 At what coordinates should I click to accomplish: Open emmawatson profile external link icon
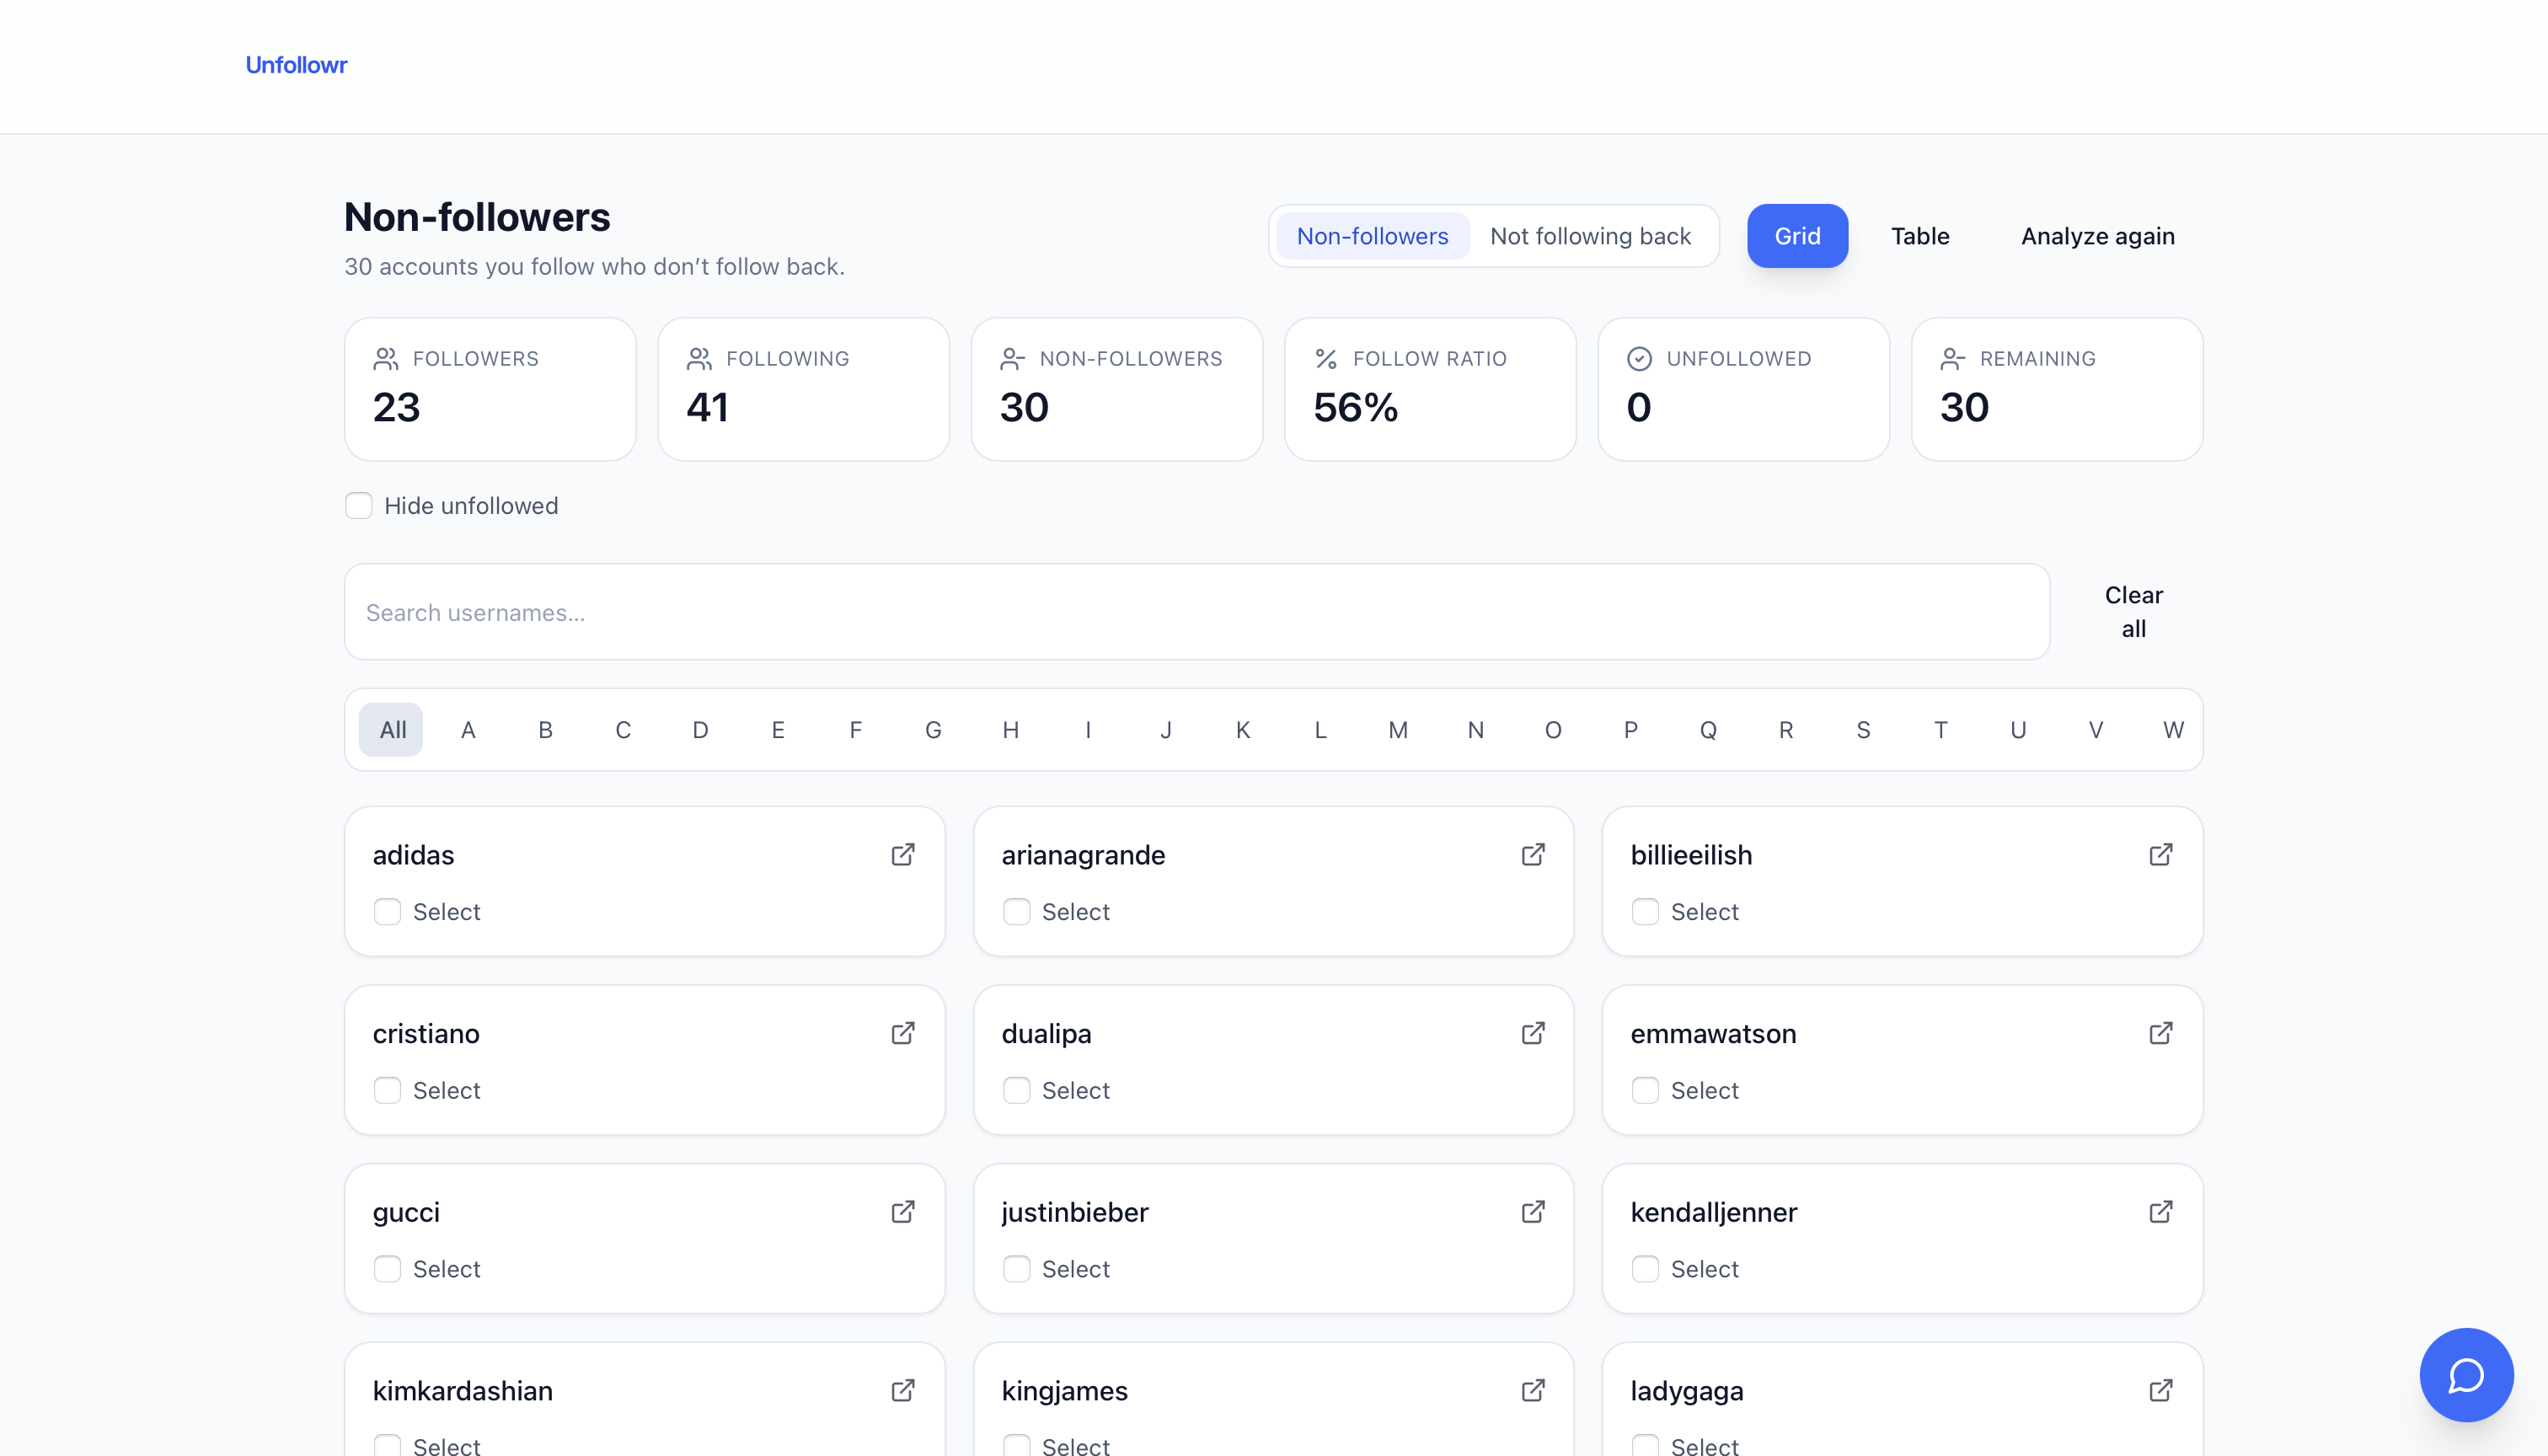pos(2161,1033)
